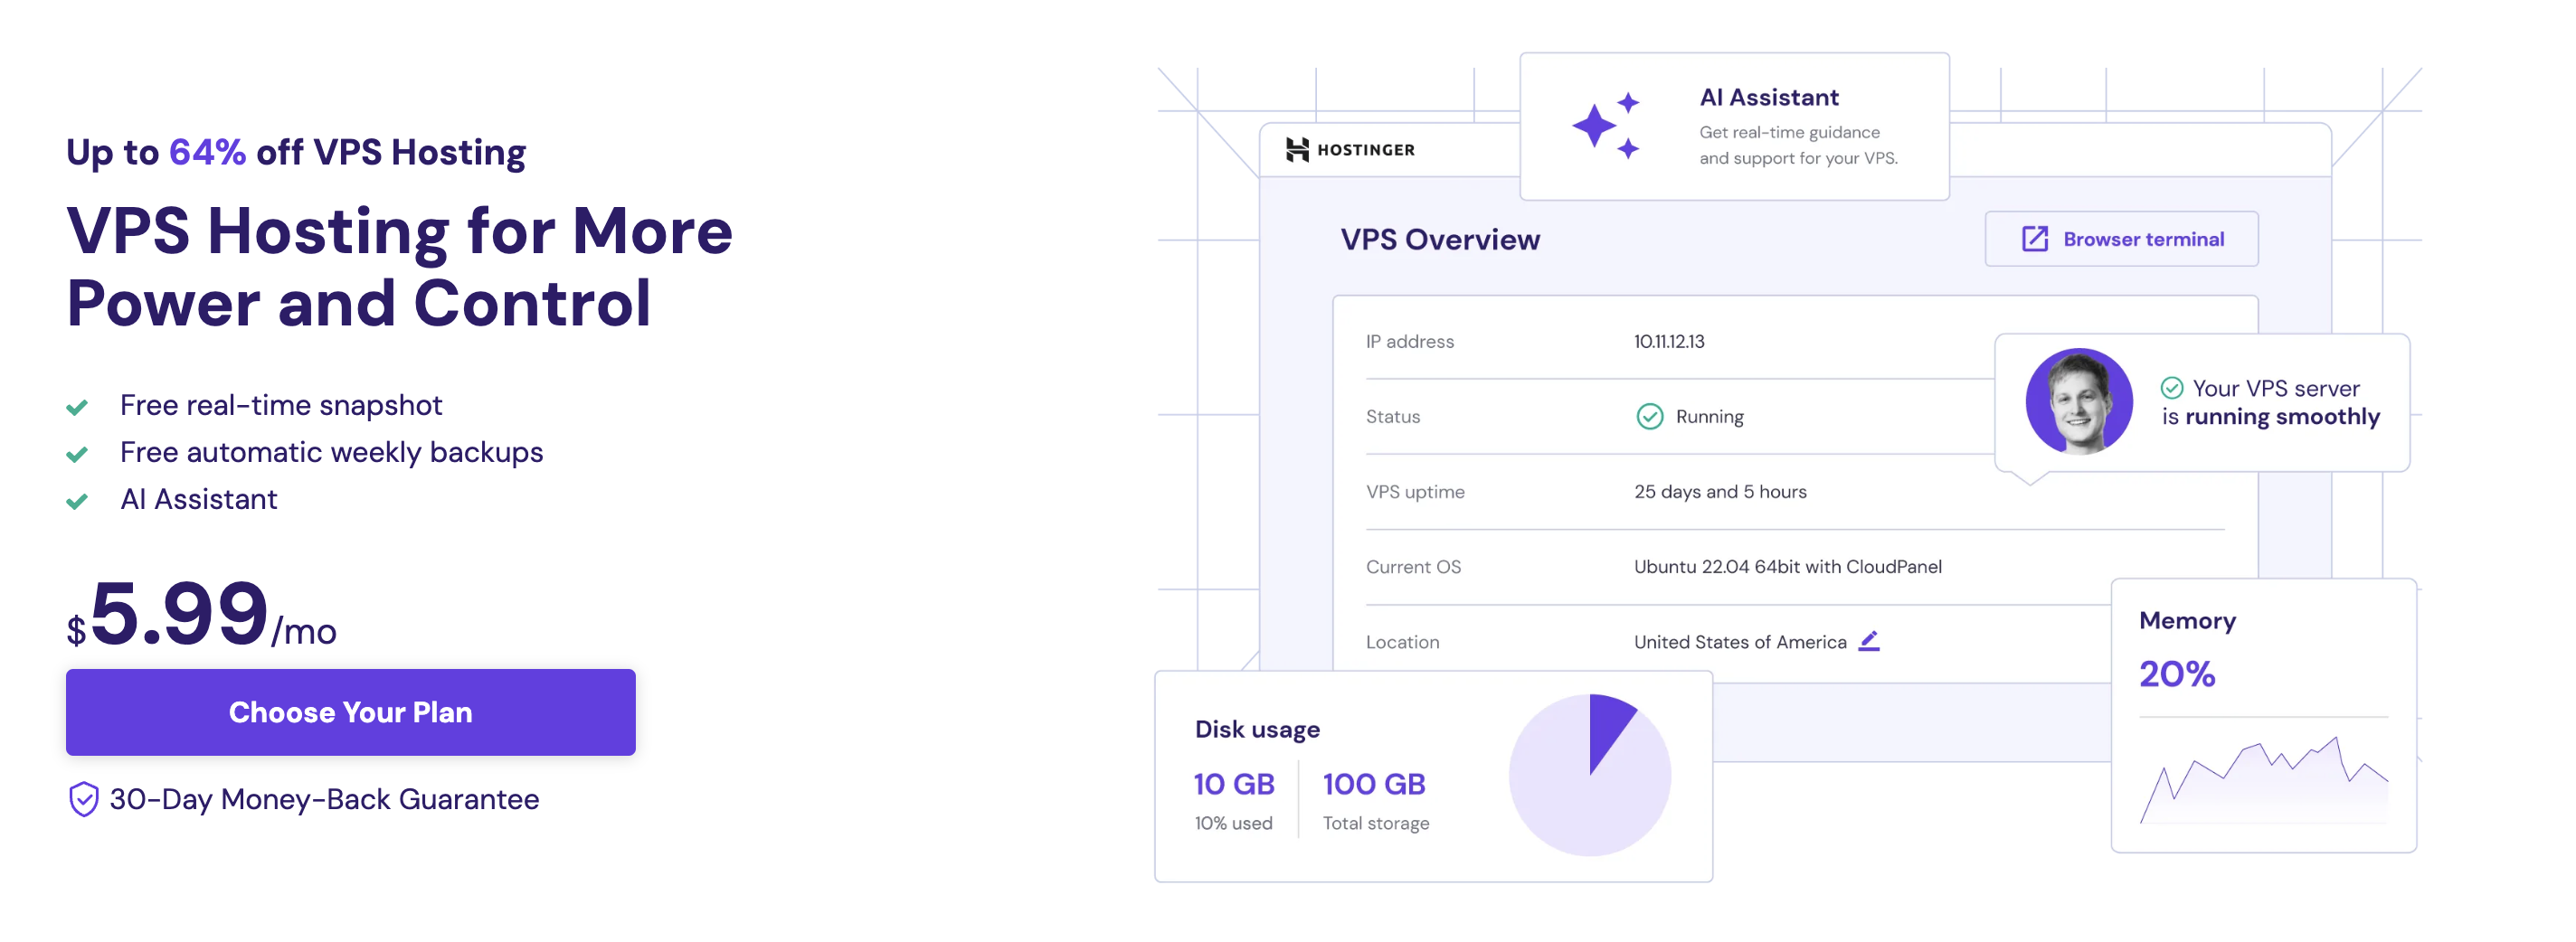Click the Hostinger logo

(1349, 148)
